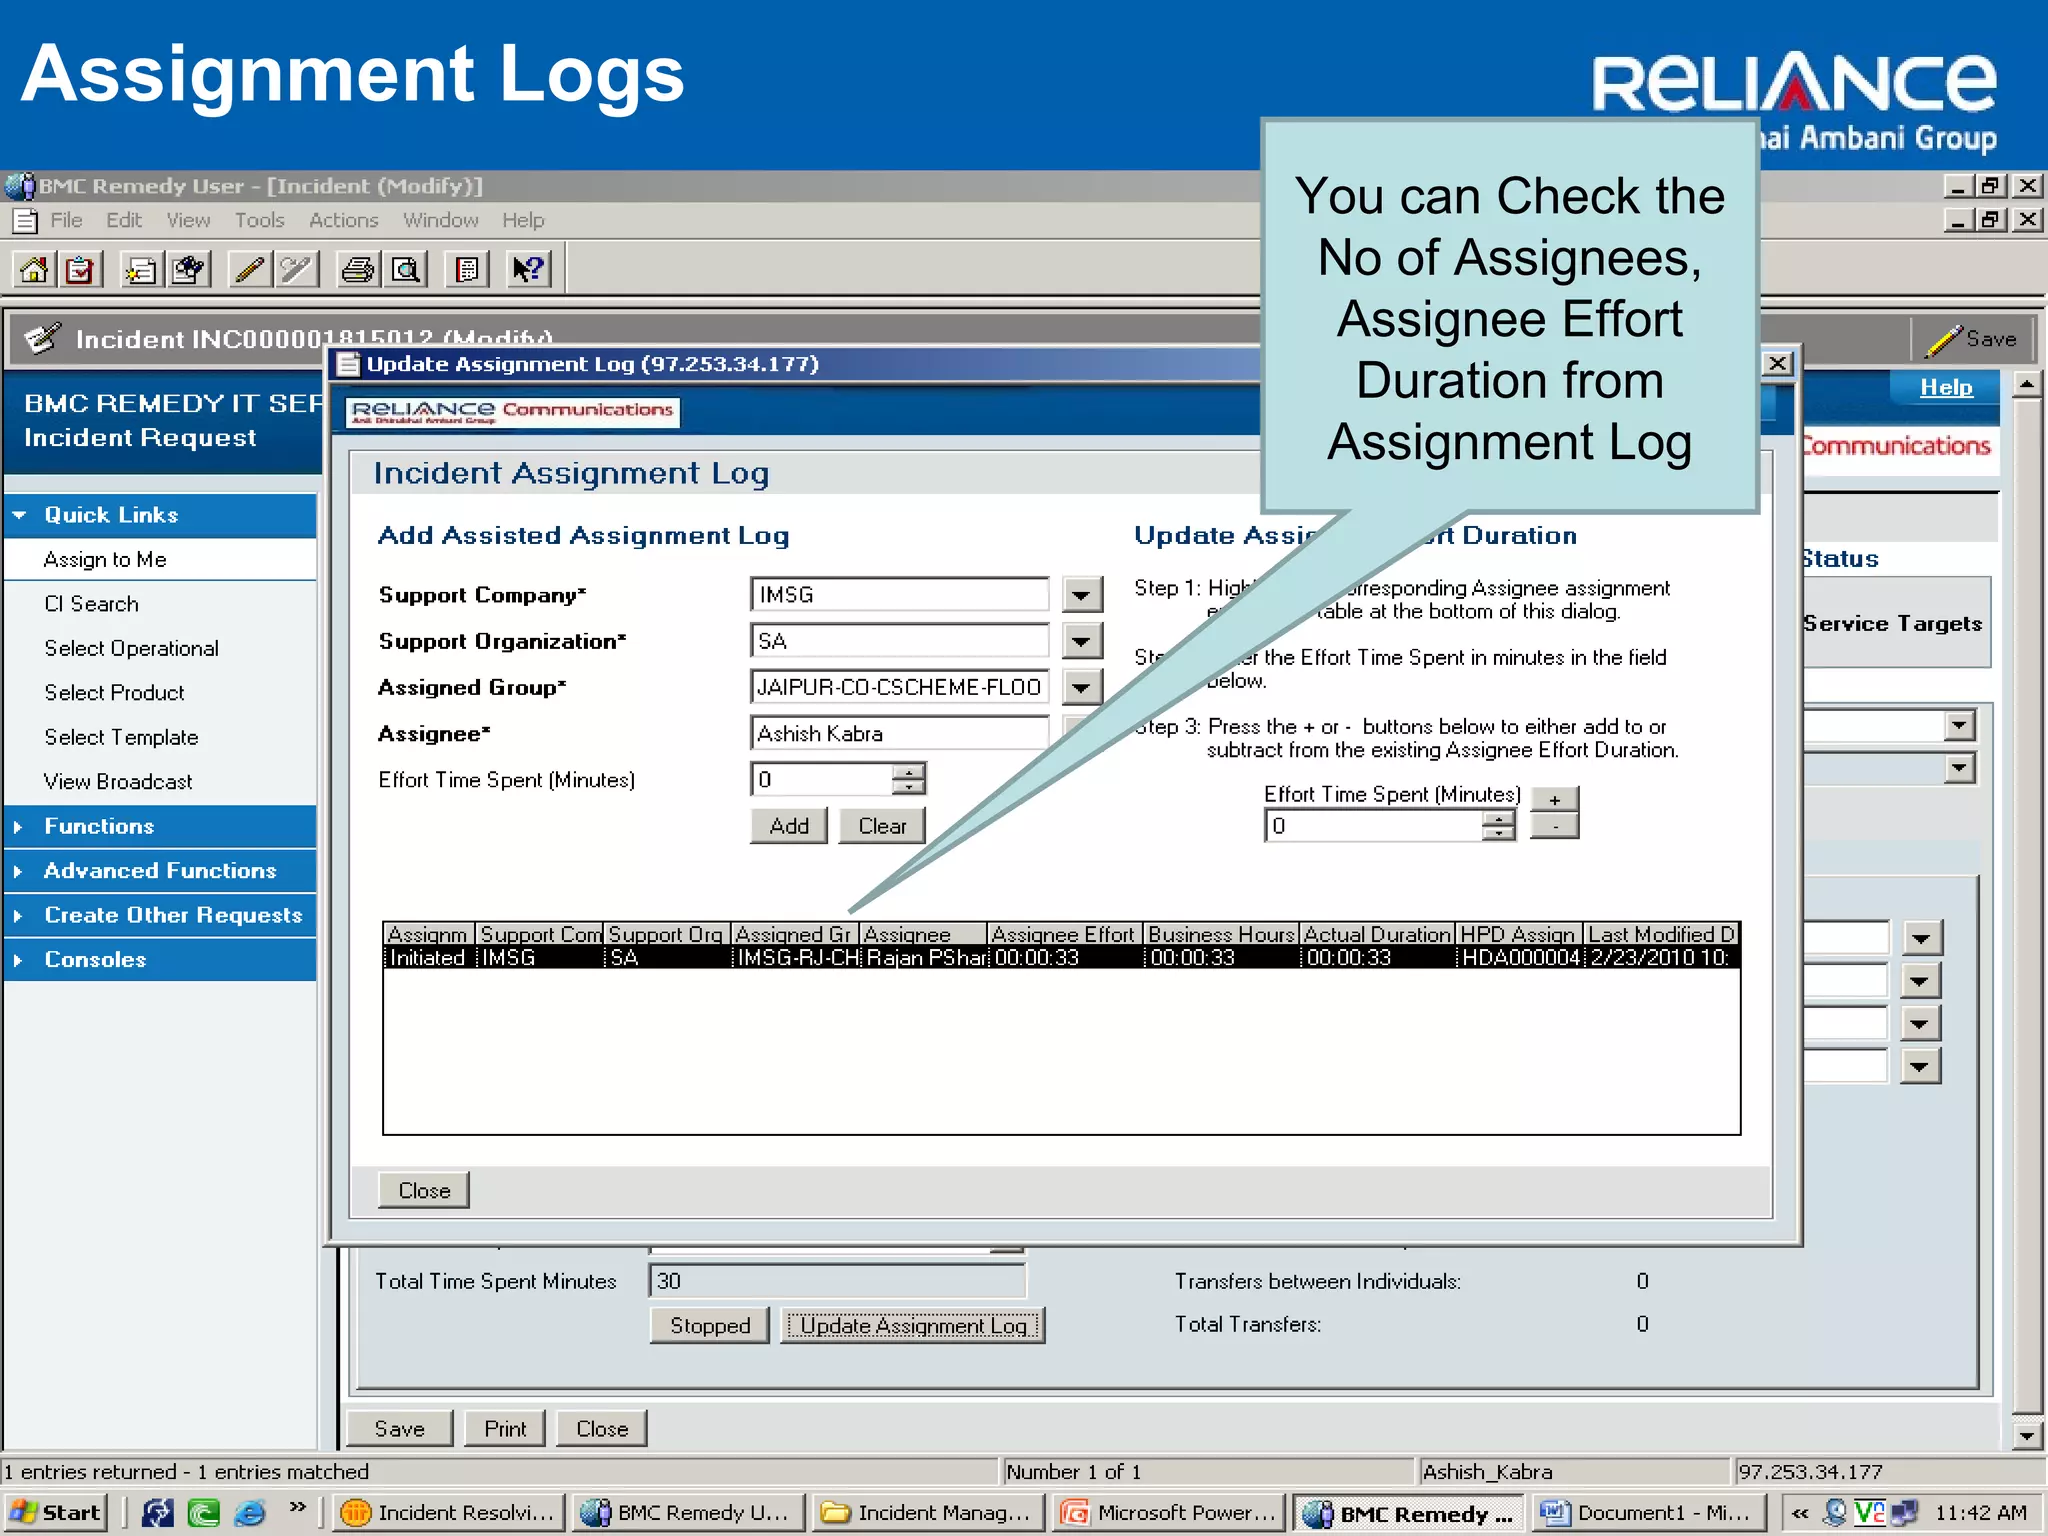Open print preview magnifier icon

[x=405, y=269]
